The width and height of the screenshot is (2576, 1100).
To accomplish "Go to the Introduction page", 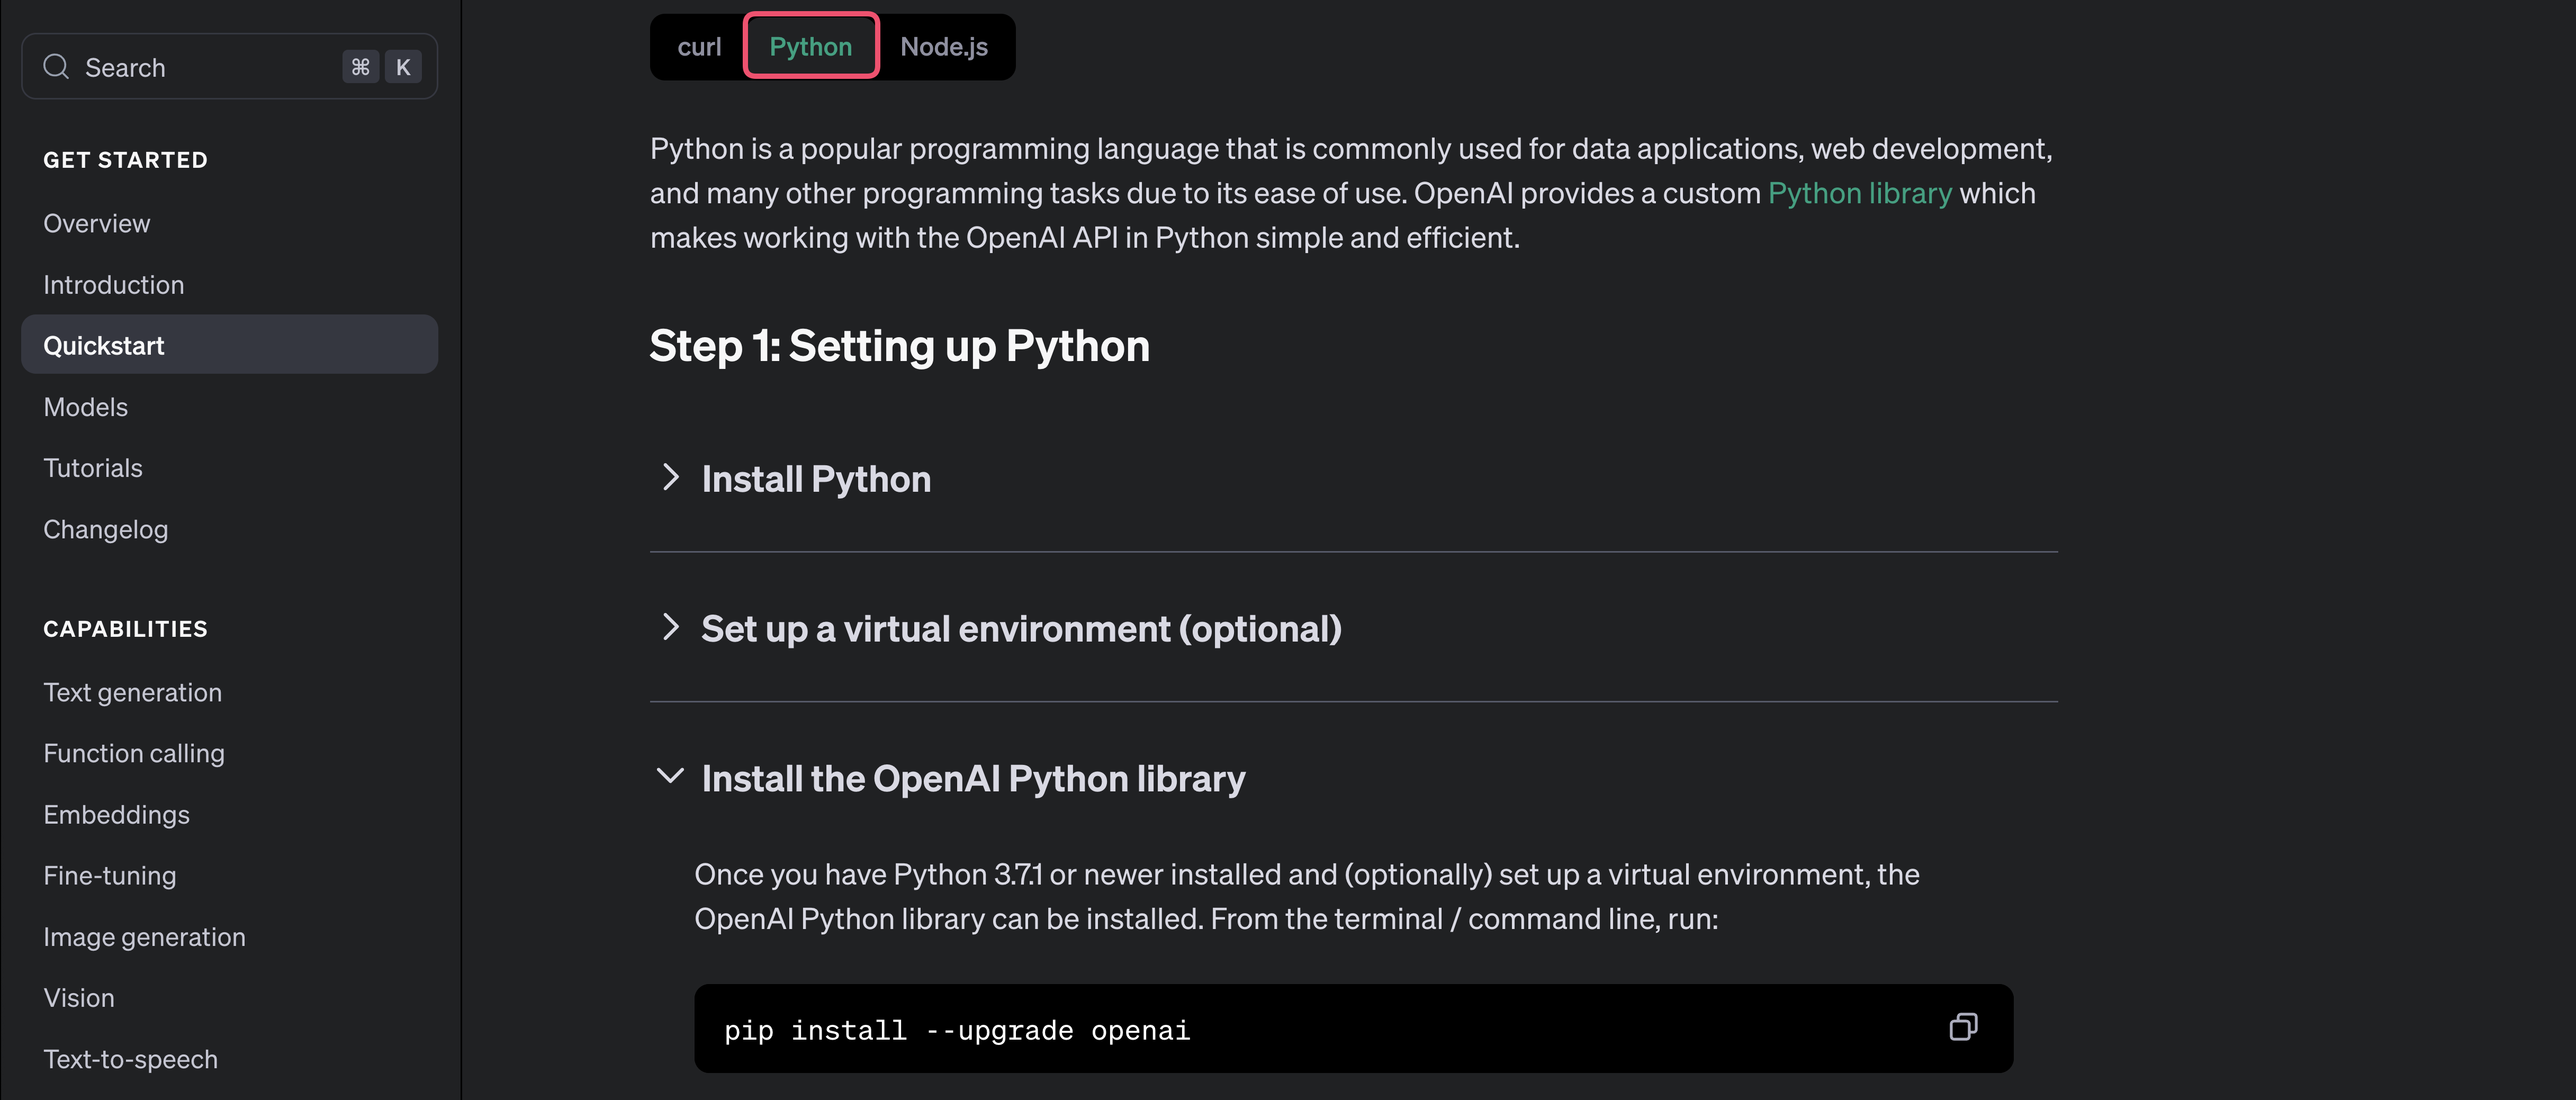I will [113, 285].
